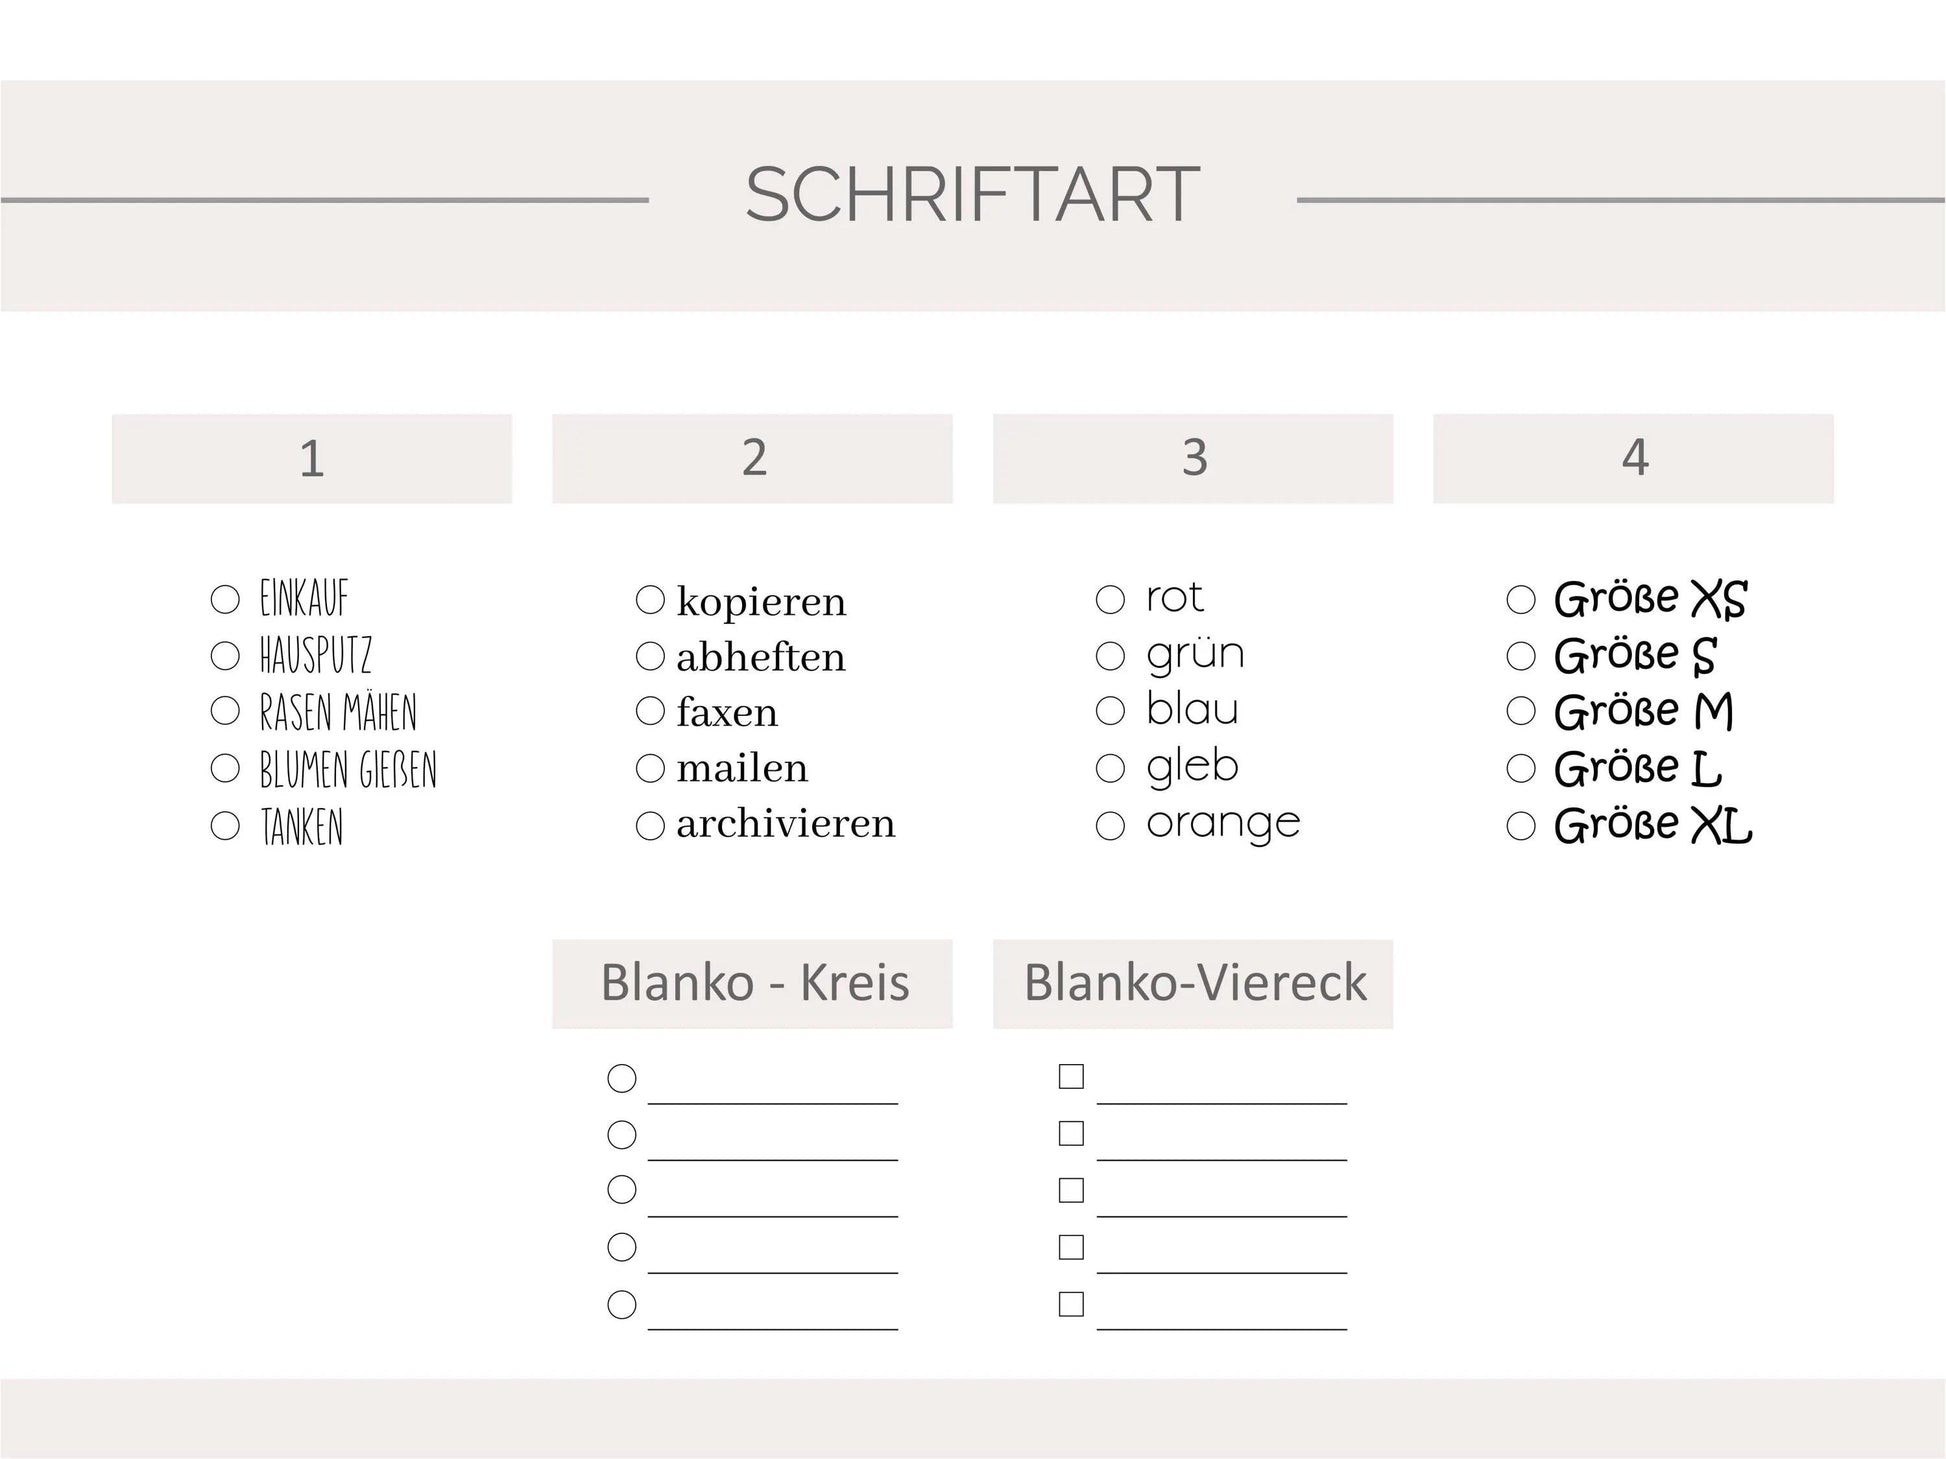
Task: Click the font header labeled 1
Action: [x=312, y=459]
